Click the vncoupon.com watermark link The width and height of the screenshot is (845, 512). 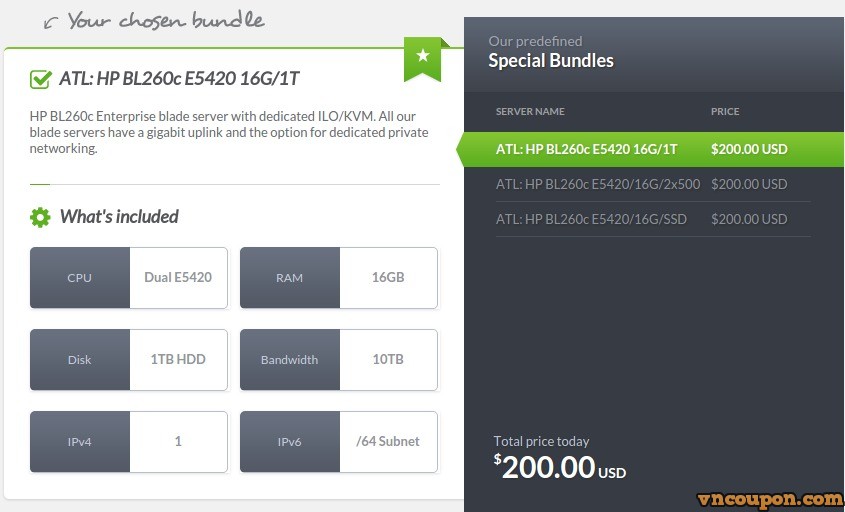(770, 501)
